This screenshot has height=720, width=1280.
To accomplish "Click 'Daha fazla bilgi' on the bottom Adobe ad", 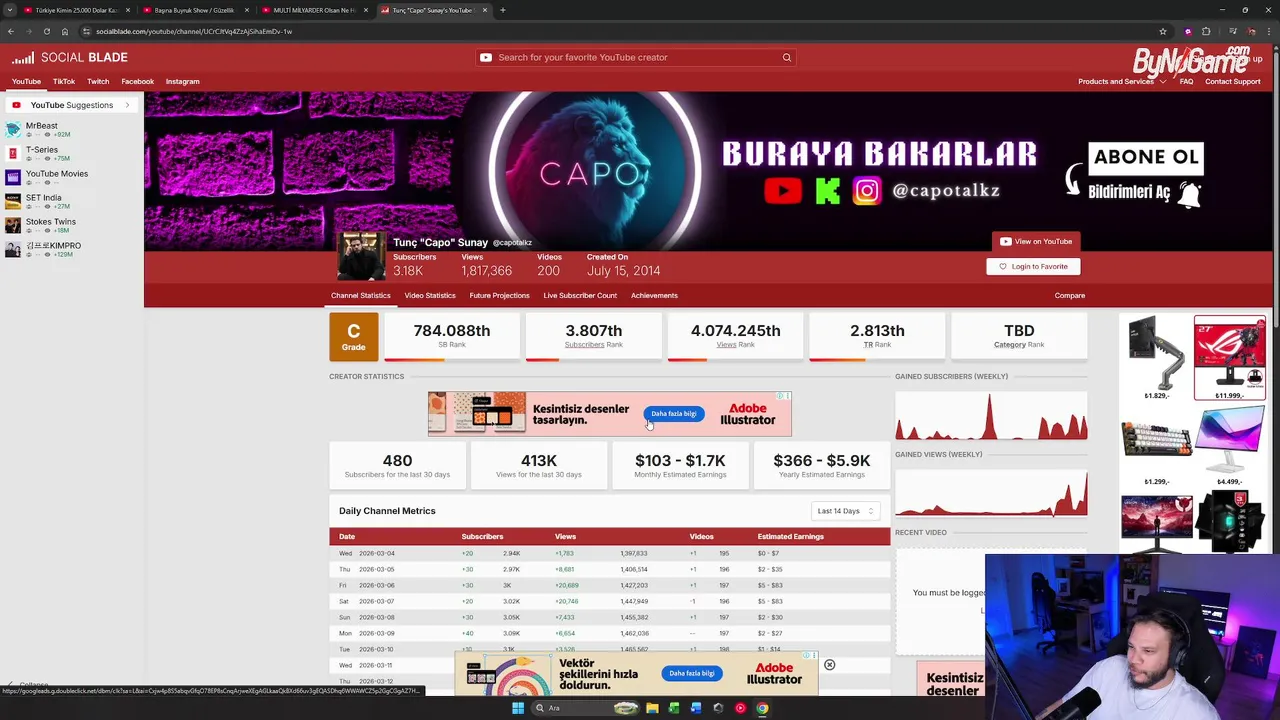I will (692, 673).
